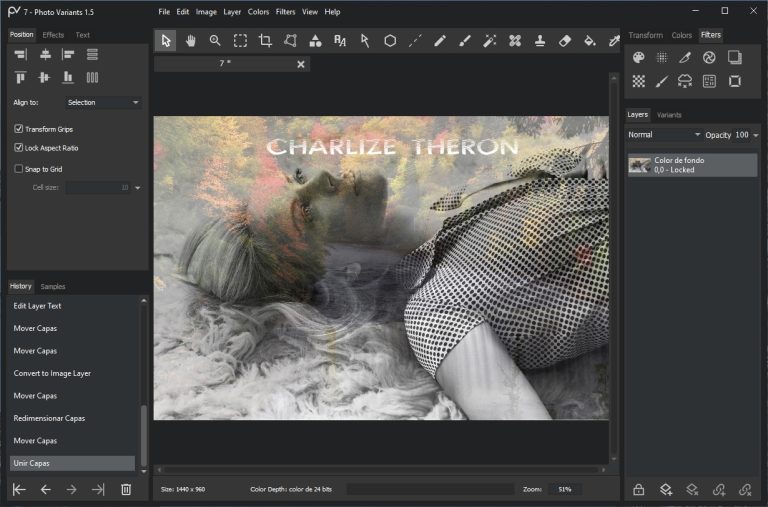Click the align left edges icon
768x507 pixels.
[68, 54]
